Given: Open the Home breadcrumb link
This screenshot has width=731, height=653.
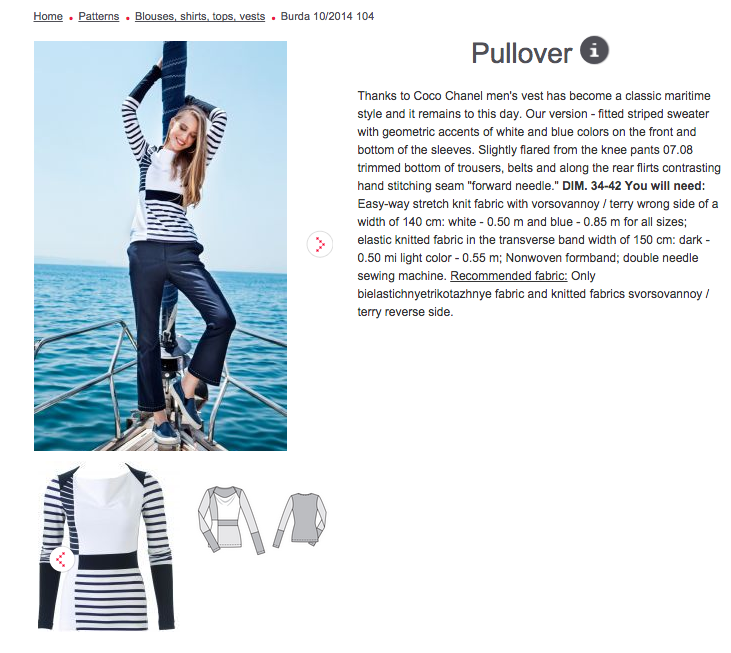Looking at the screenshot, I should 48,16.
